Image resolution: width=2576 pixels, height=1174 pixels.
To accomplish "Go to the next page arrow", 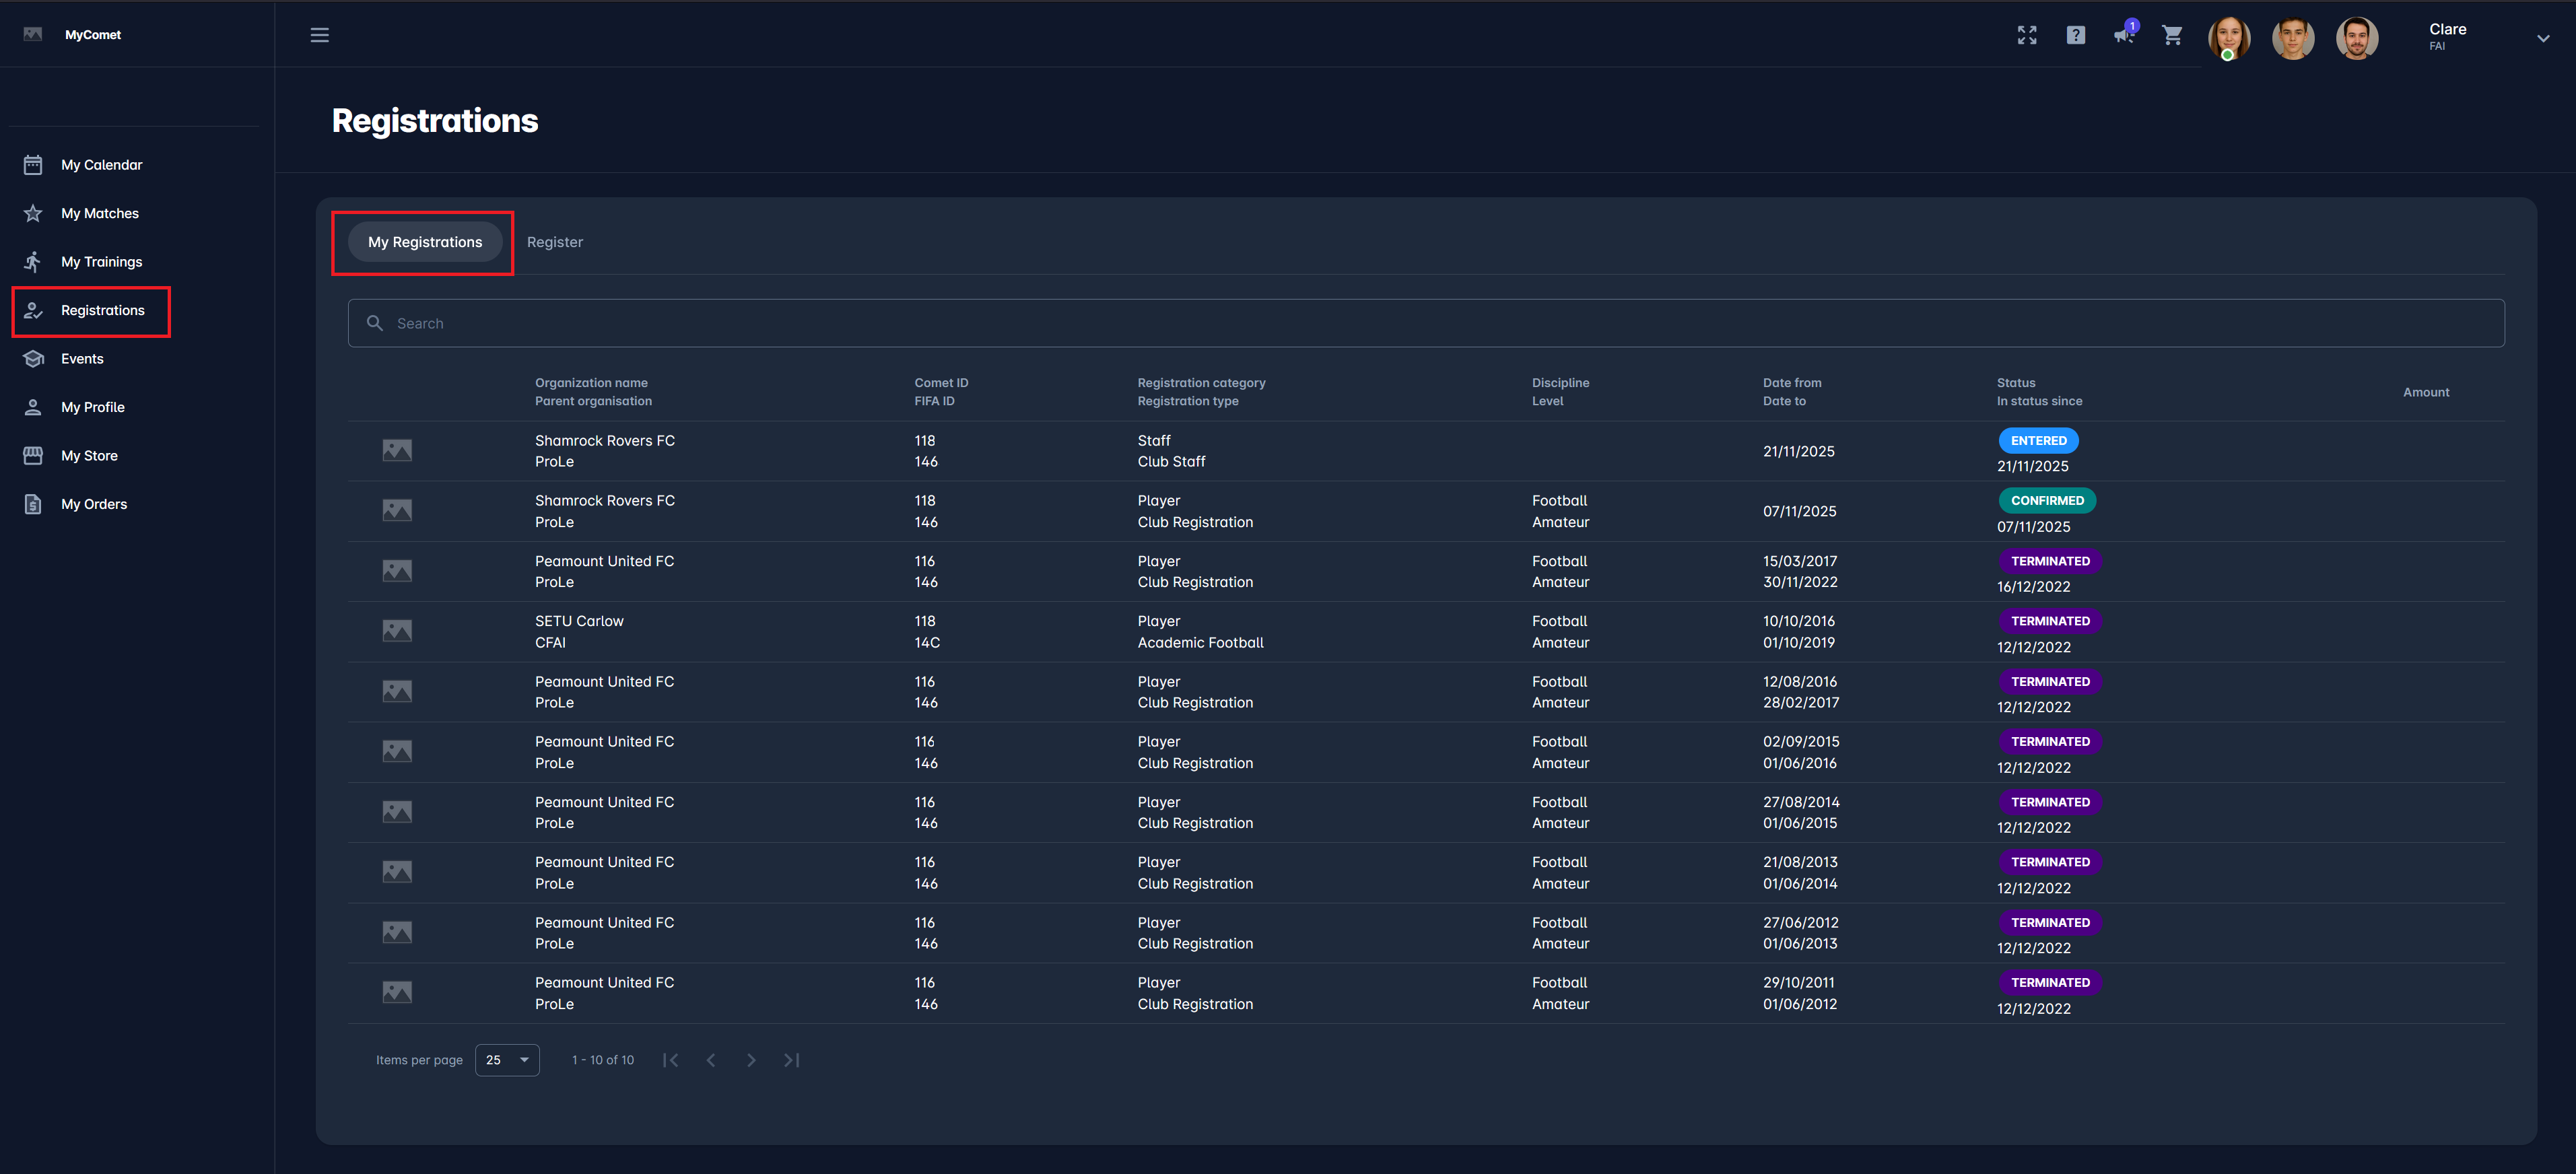I will tap(751, 1060).
